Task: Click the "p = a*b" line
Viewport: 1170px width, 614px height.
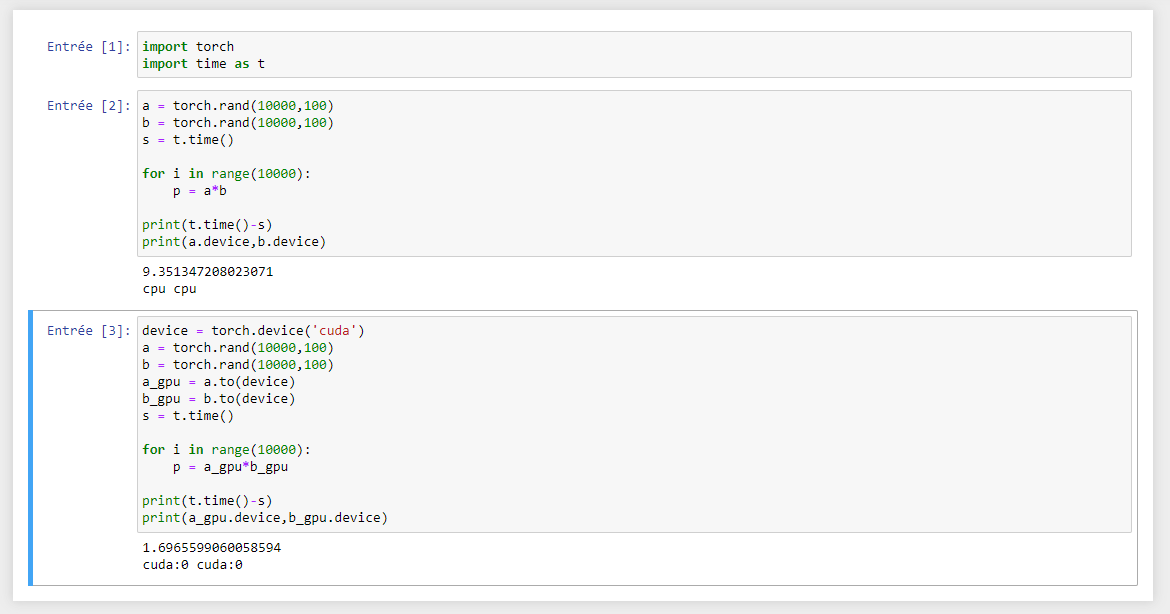Action: [200, 191]
